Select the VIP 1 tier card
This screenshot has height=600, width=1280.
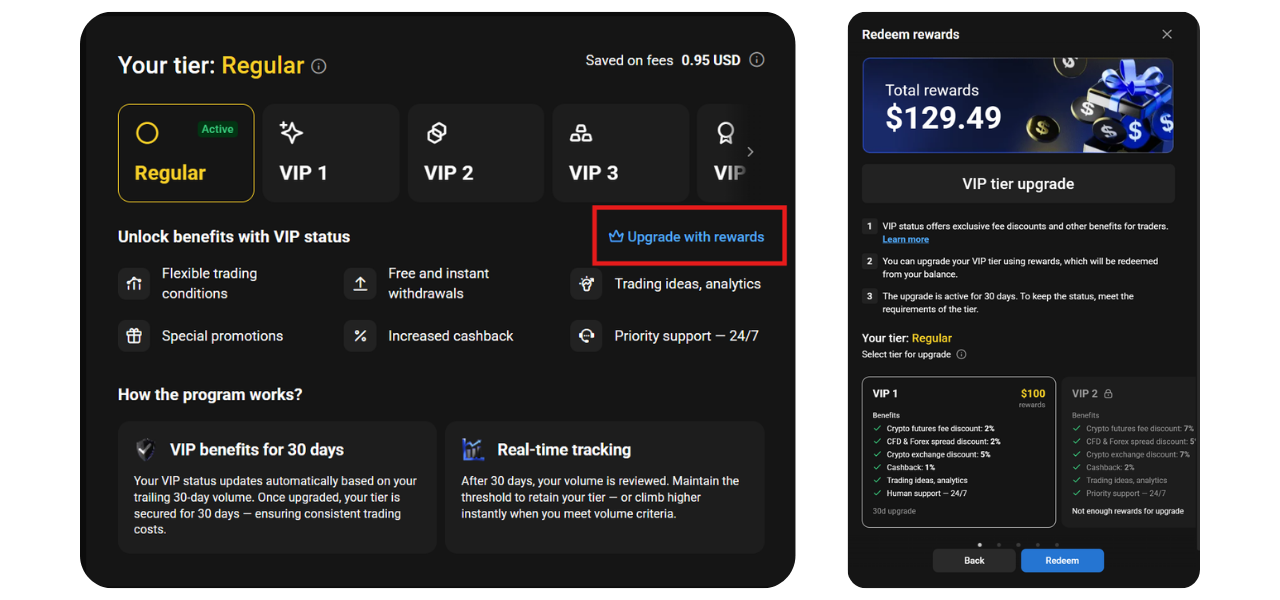tap(331, 153)
